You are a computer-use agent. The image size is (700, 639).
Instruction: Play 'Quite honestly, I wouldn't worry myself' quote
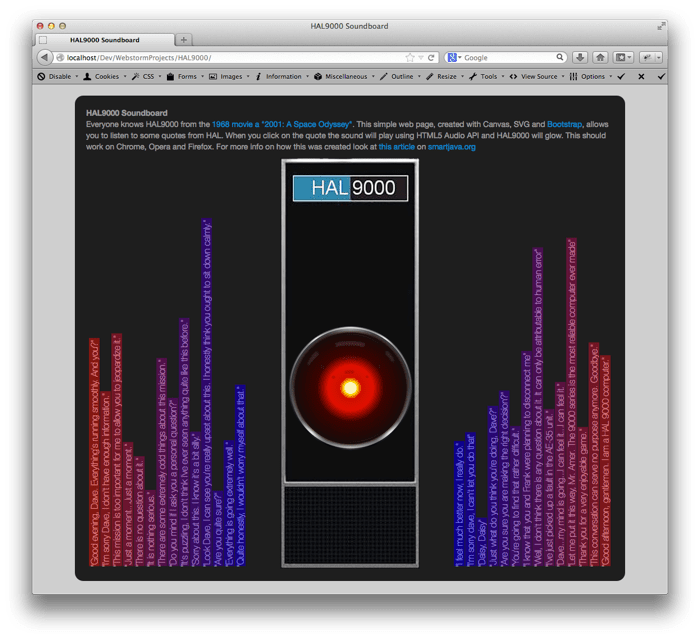(240, 476)
